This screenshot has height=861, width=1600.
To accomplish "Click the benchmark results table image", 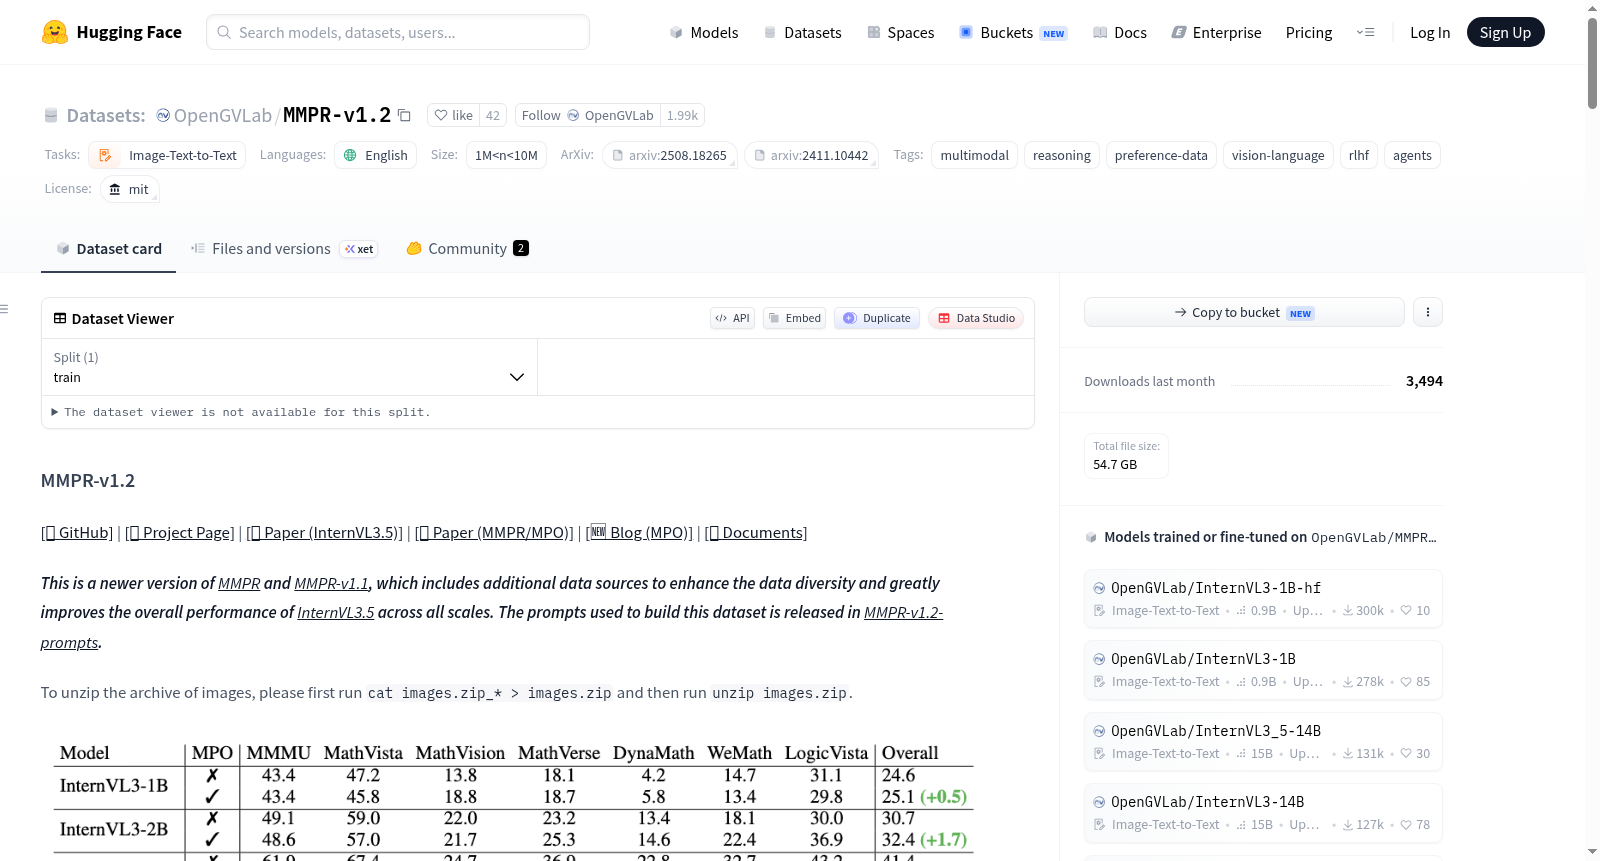I will 513,800.
